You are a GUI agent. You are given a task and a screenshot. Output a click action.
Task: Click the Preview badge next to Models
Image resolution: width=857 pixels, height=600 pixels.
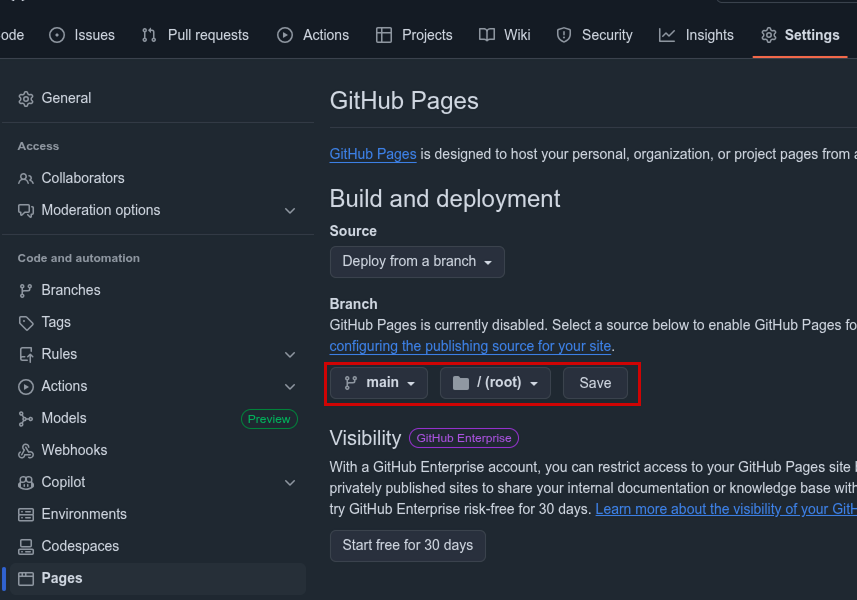[269, 419]
